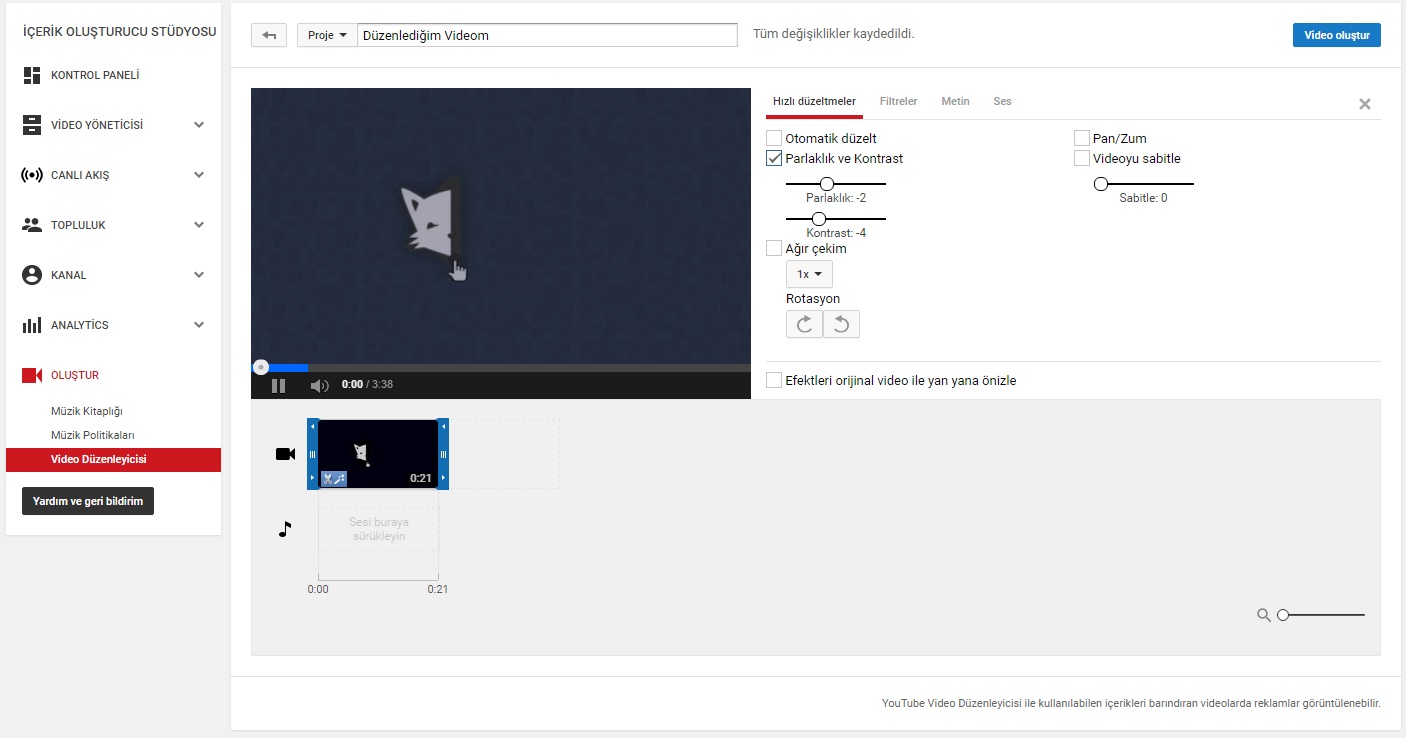Screen dimensions: 1406x738
Task: Close the quick fixes panel
Action: coord(1365,104)
